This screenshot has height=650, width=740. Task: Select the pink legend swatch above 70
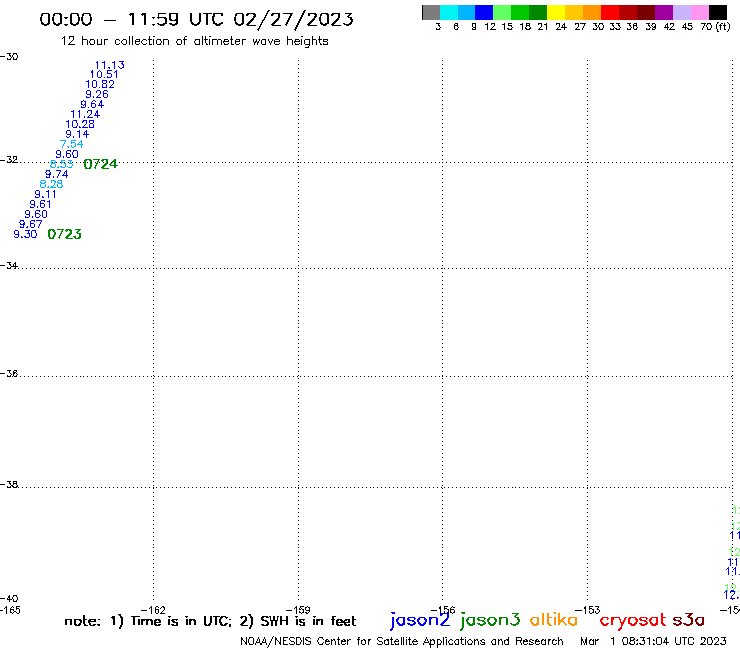tap(700, 12)
